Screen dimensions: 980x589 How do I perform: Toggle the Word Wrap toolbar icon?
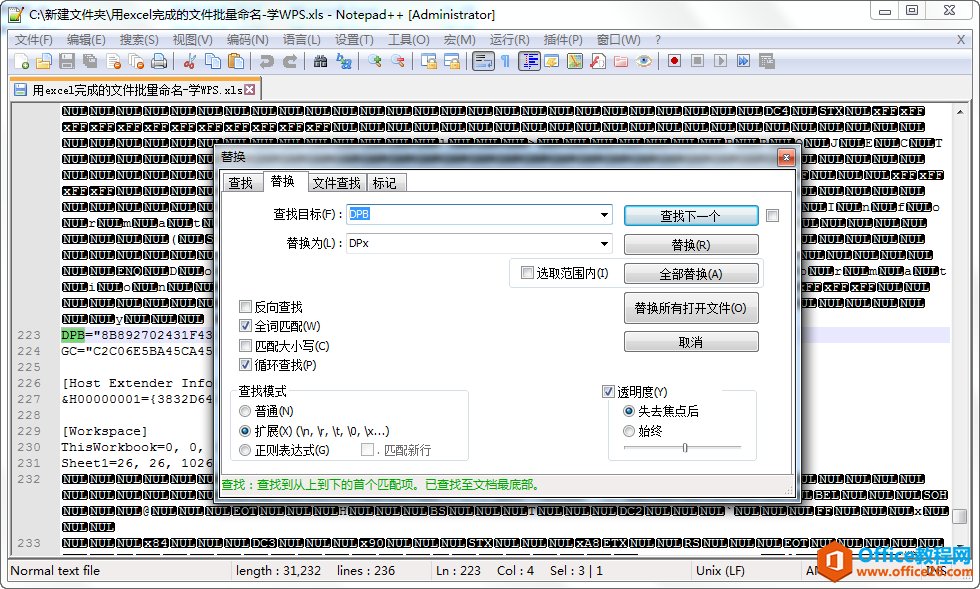(483, 61)
